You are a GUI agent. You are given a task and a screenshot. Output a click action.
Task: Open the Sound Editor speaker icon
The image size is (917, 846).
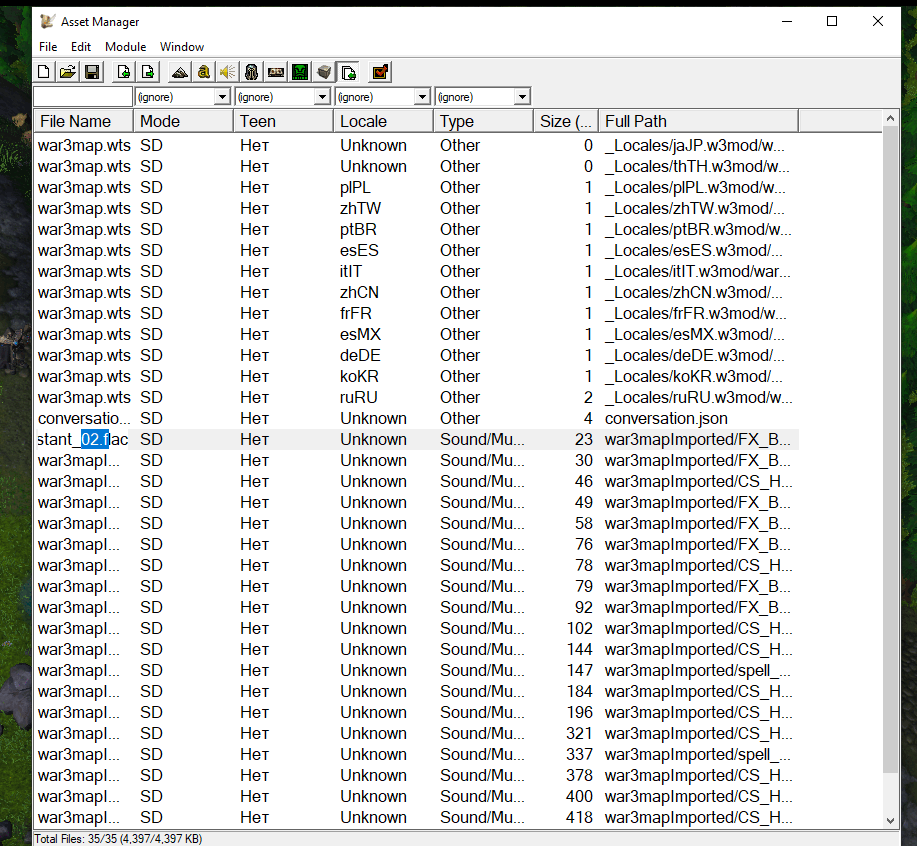coord(227,72)
